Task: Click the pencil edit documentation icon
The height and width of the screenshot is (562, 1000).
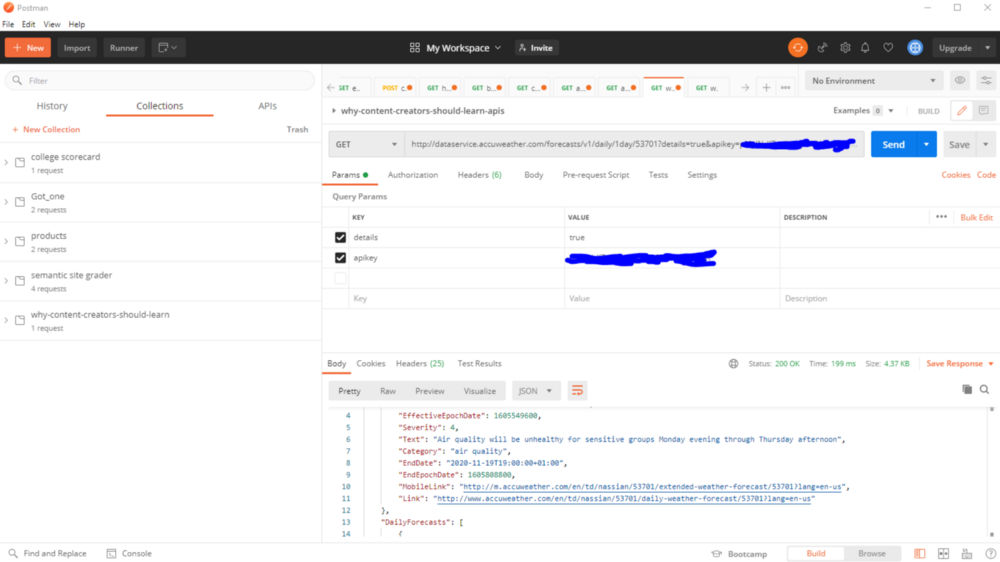Action: (x=962, y=111)
